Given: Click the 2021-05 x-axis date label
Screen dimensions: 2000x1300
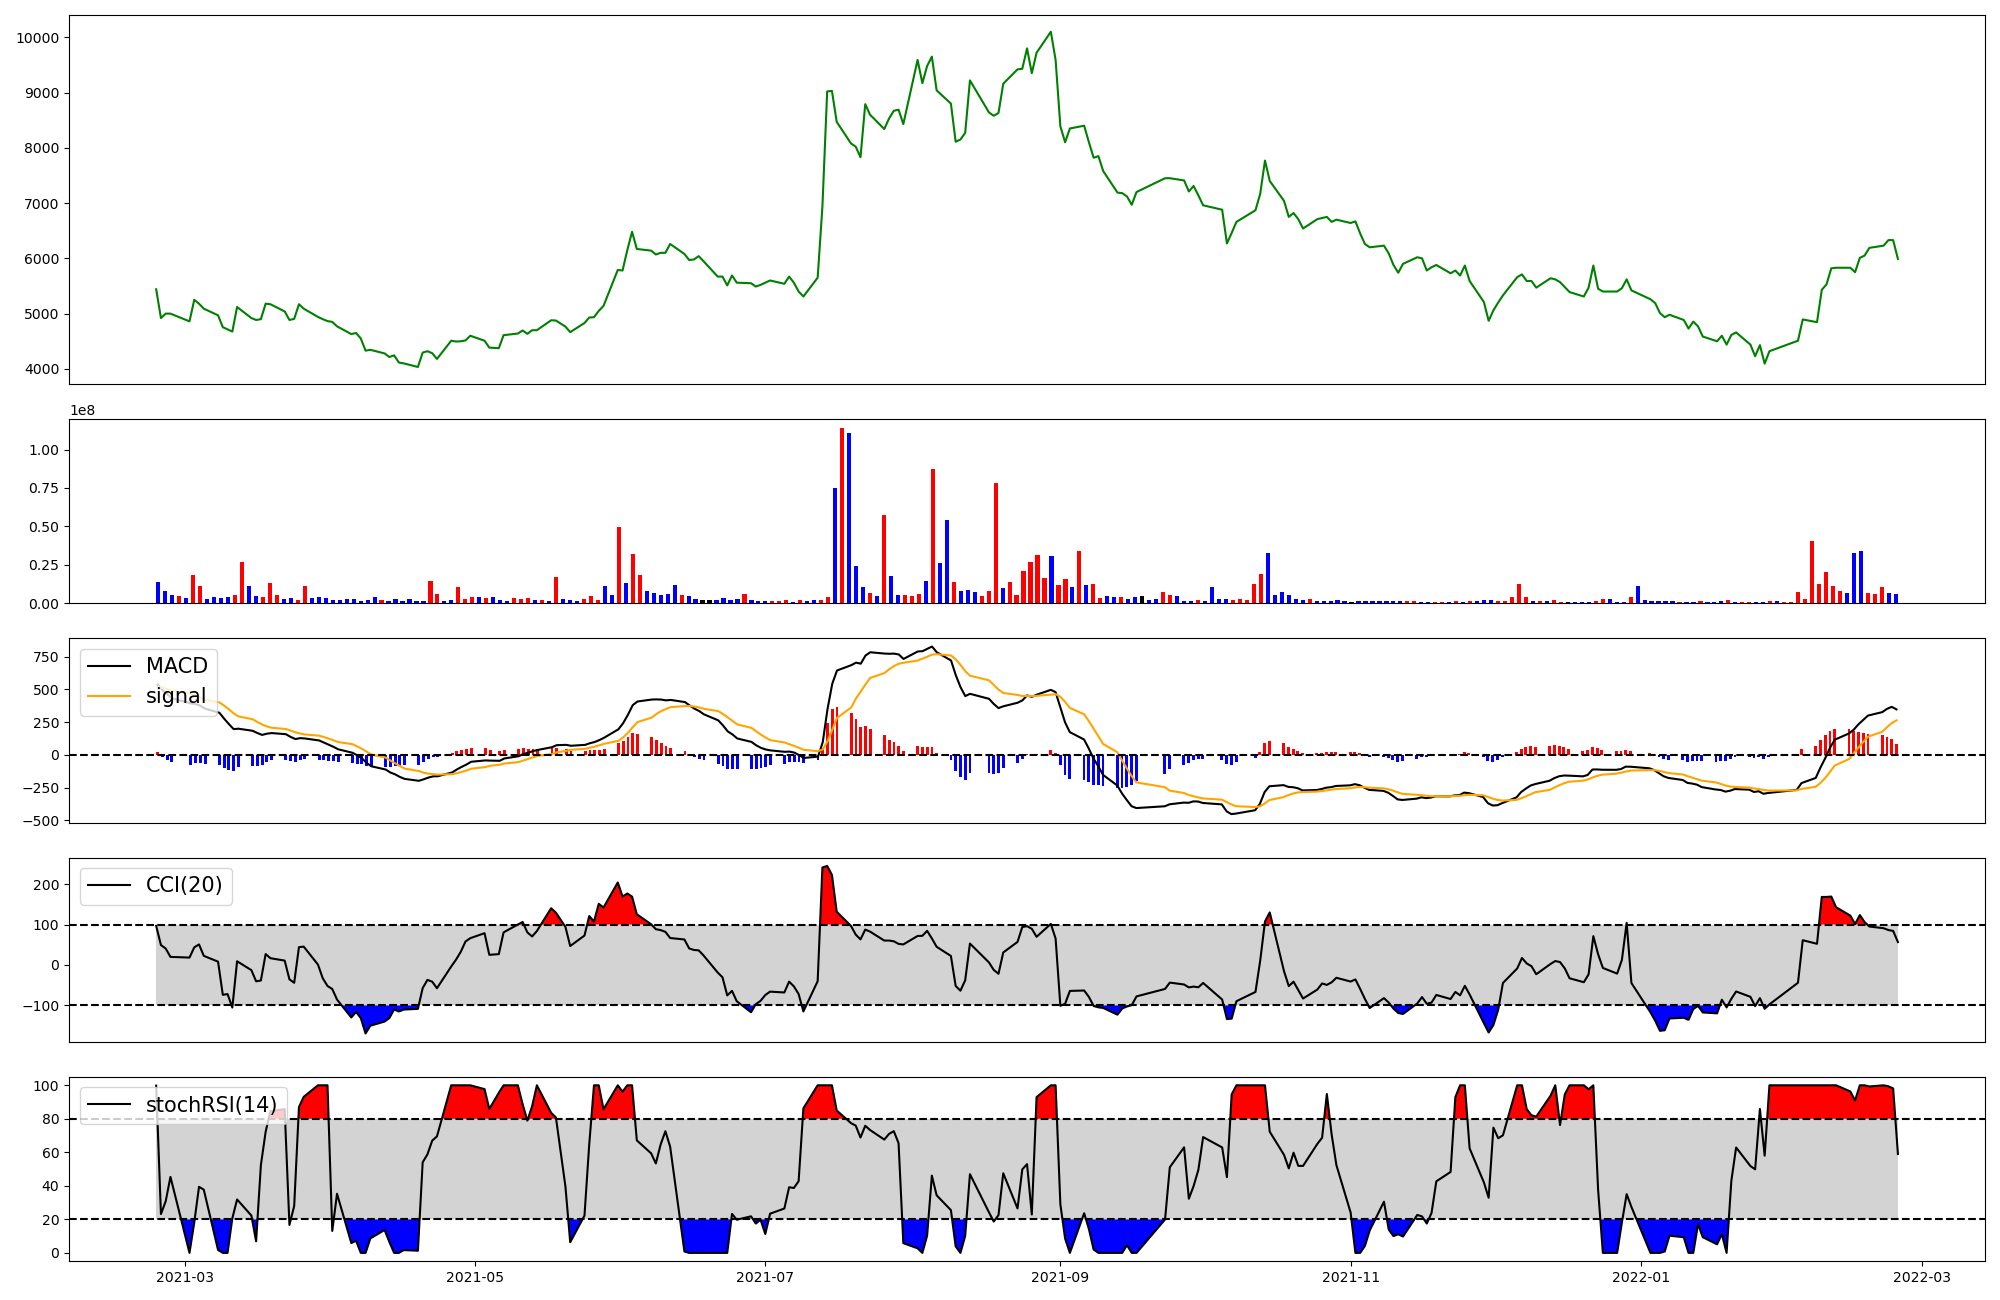Looking at the screenshot, I should (x=475, y=1276).
